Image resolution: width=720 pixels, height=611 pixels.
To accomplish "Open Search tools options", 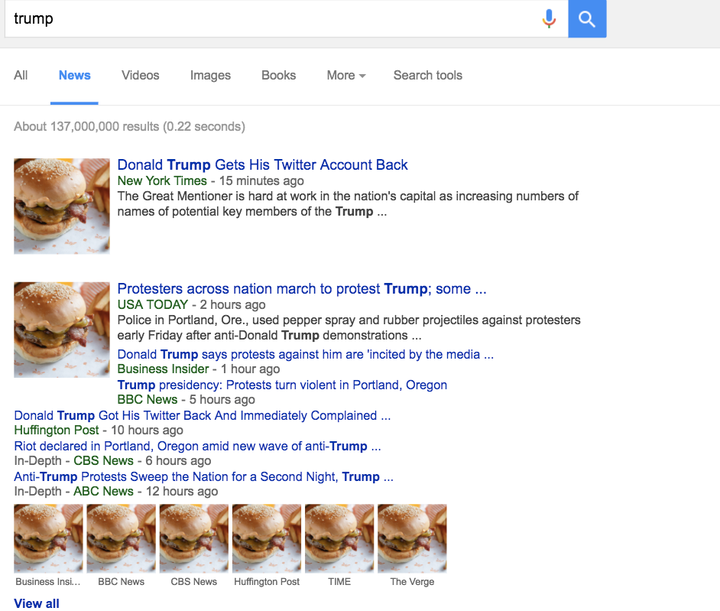I will [x=428, y=75].
